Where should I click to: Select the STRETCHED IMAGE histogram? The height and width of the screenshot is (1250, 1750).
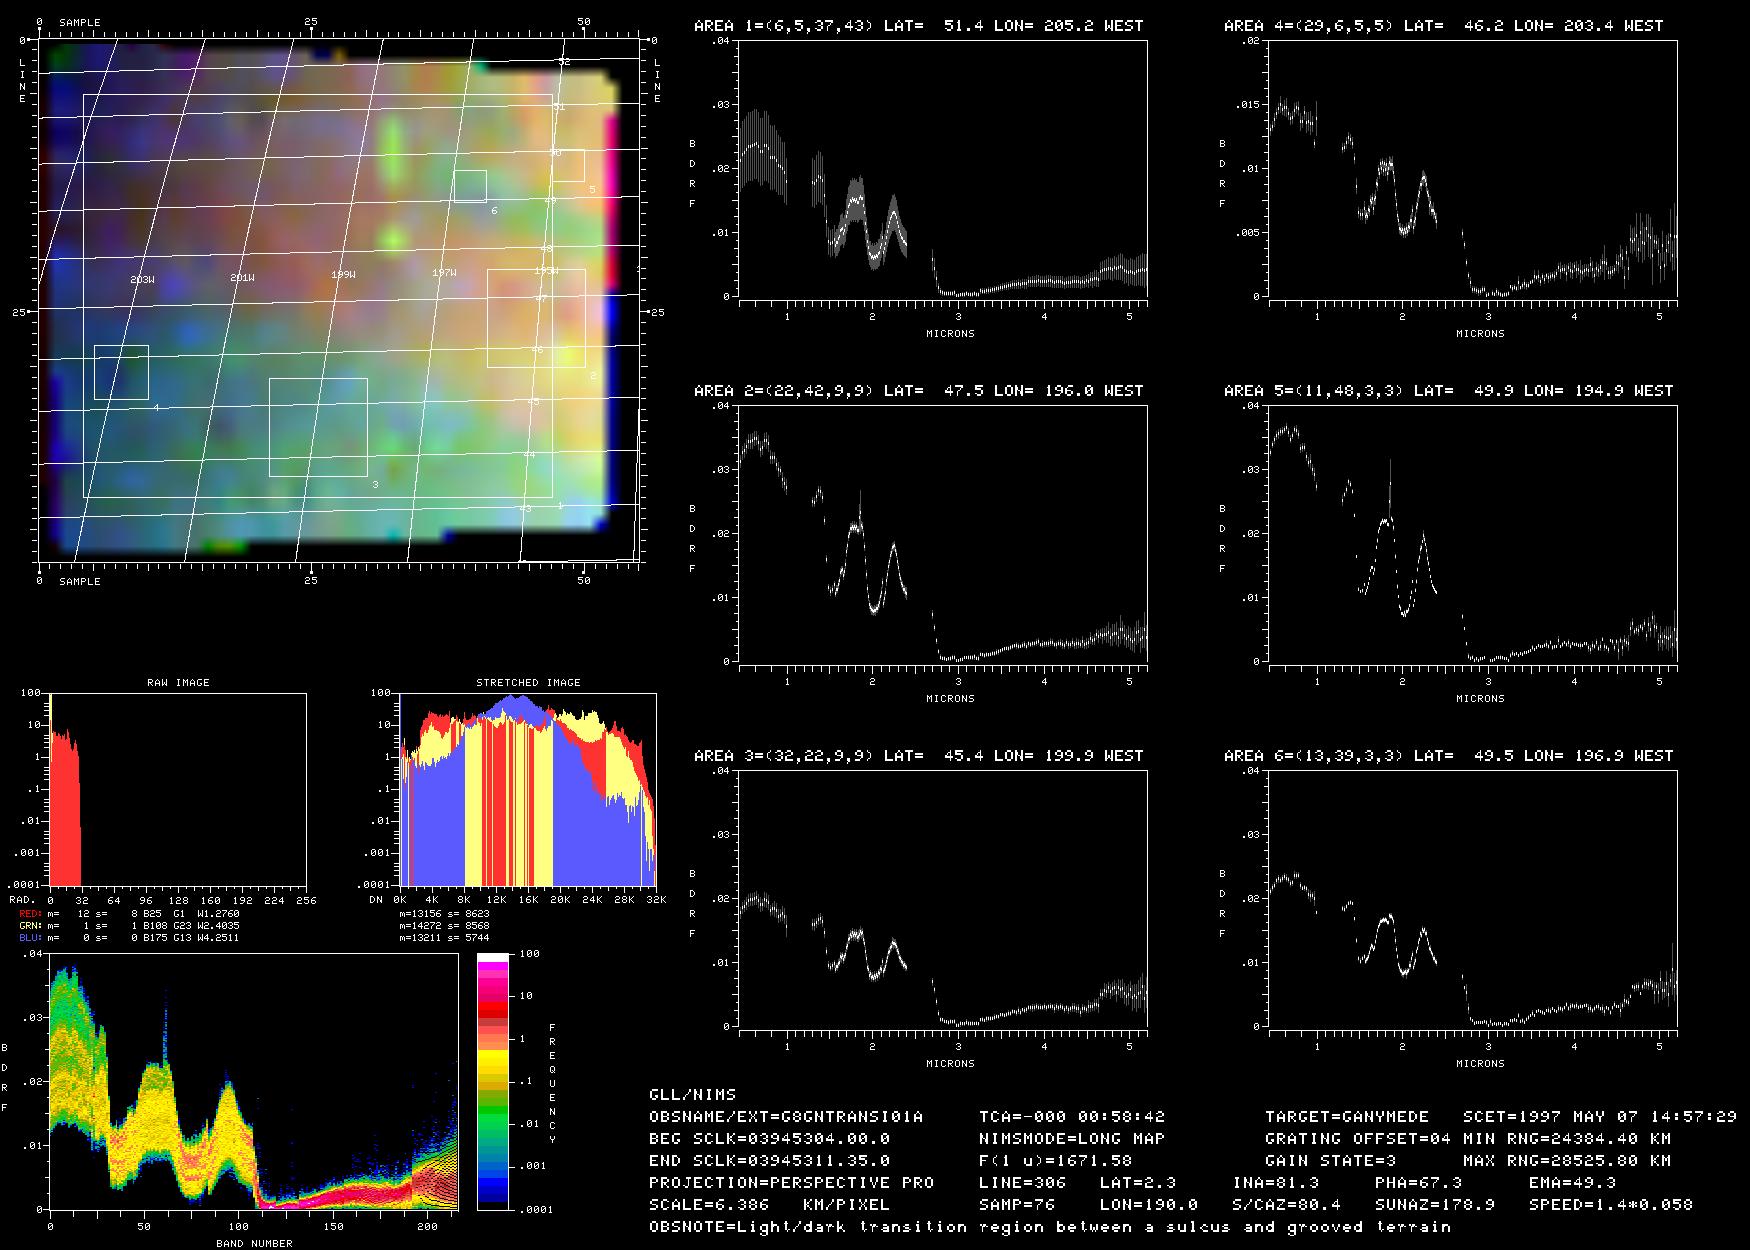click(x=528, y=789)
